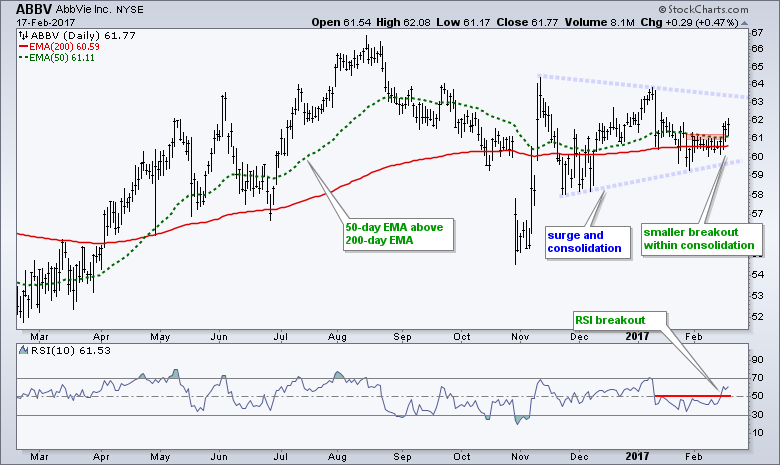Click the '50-day EMA above 200-day EMA' annotation
The width and height of the screenshot is (780, 465).
pyautogui.click(x=399, y=234)
